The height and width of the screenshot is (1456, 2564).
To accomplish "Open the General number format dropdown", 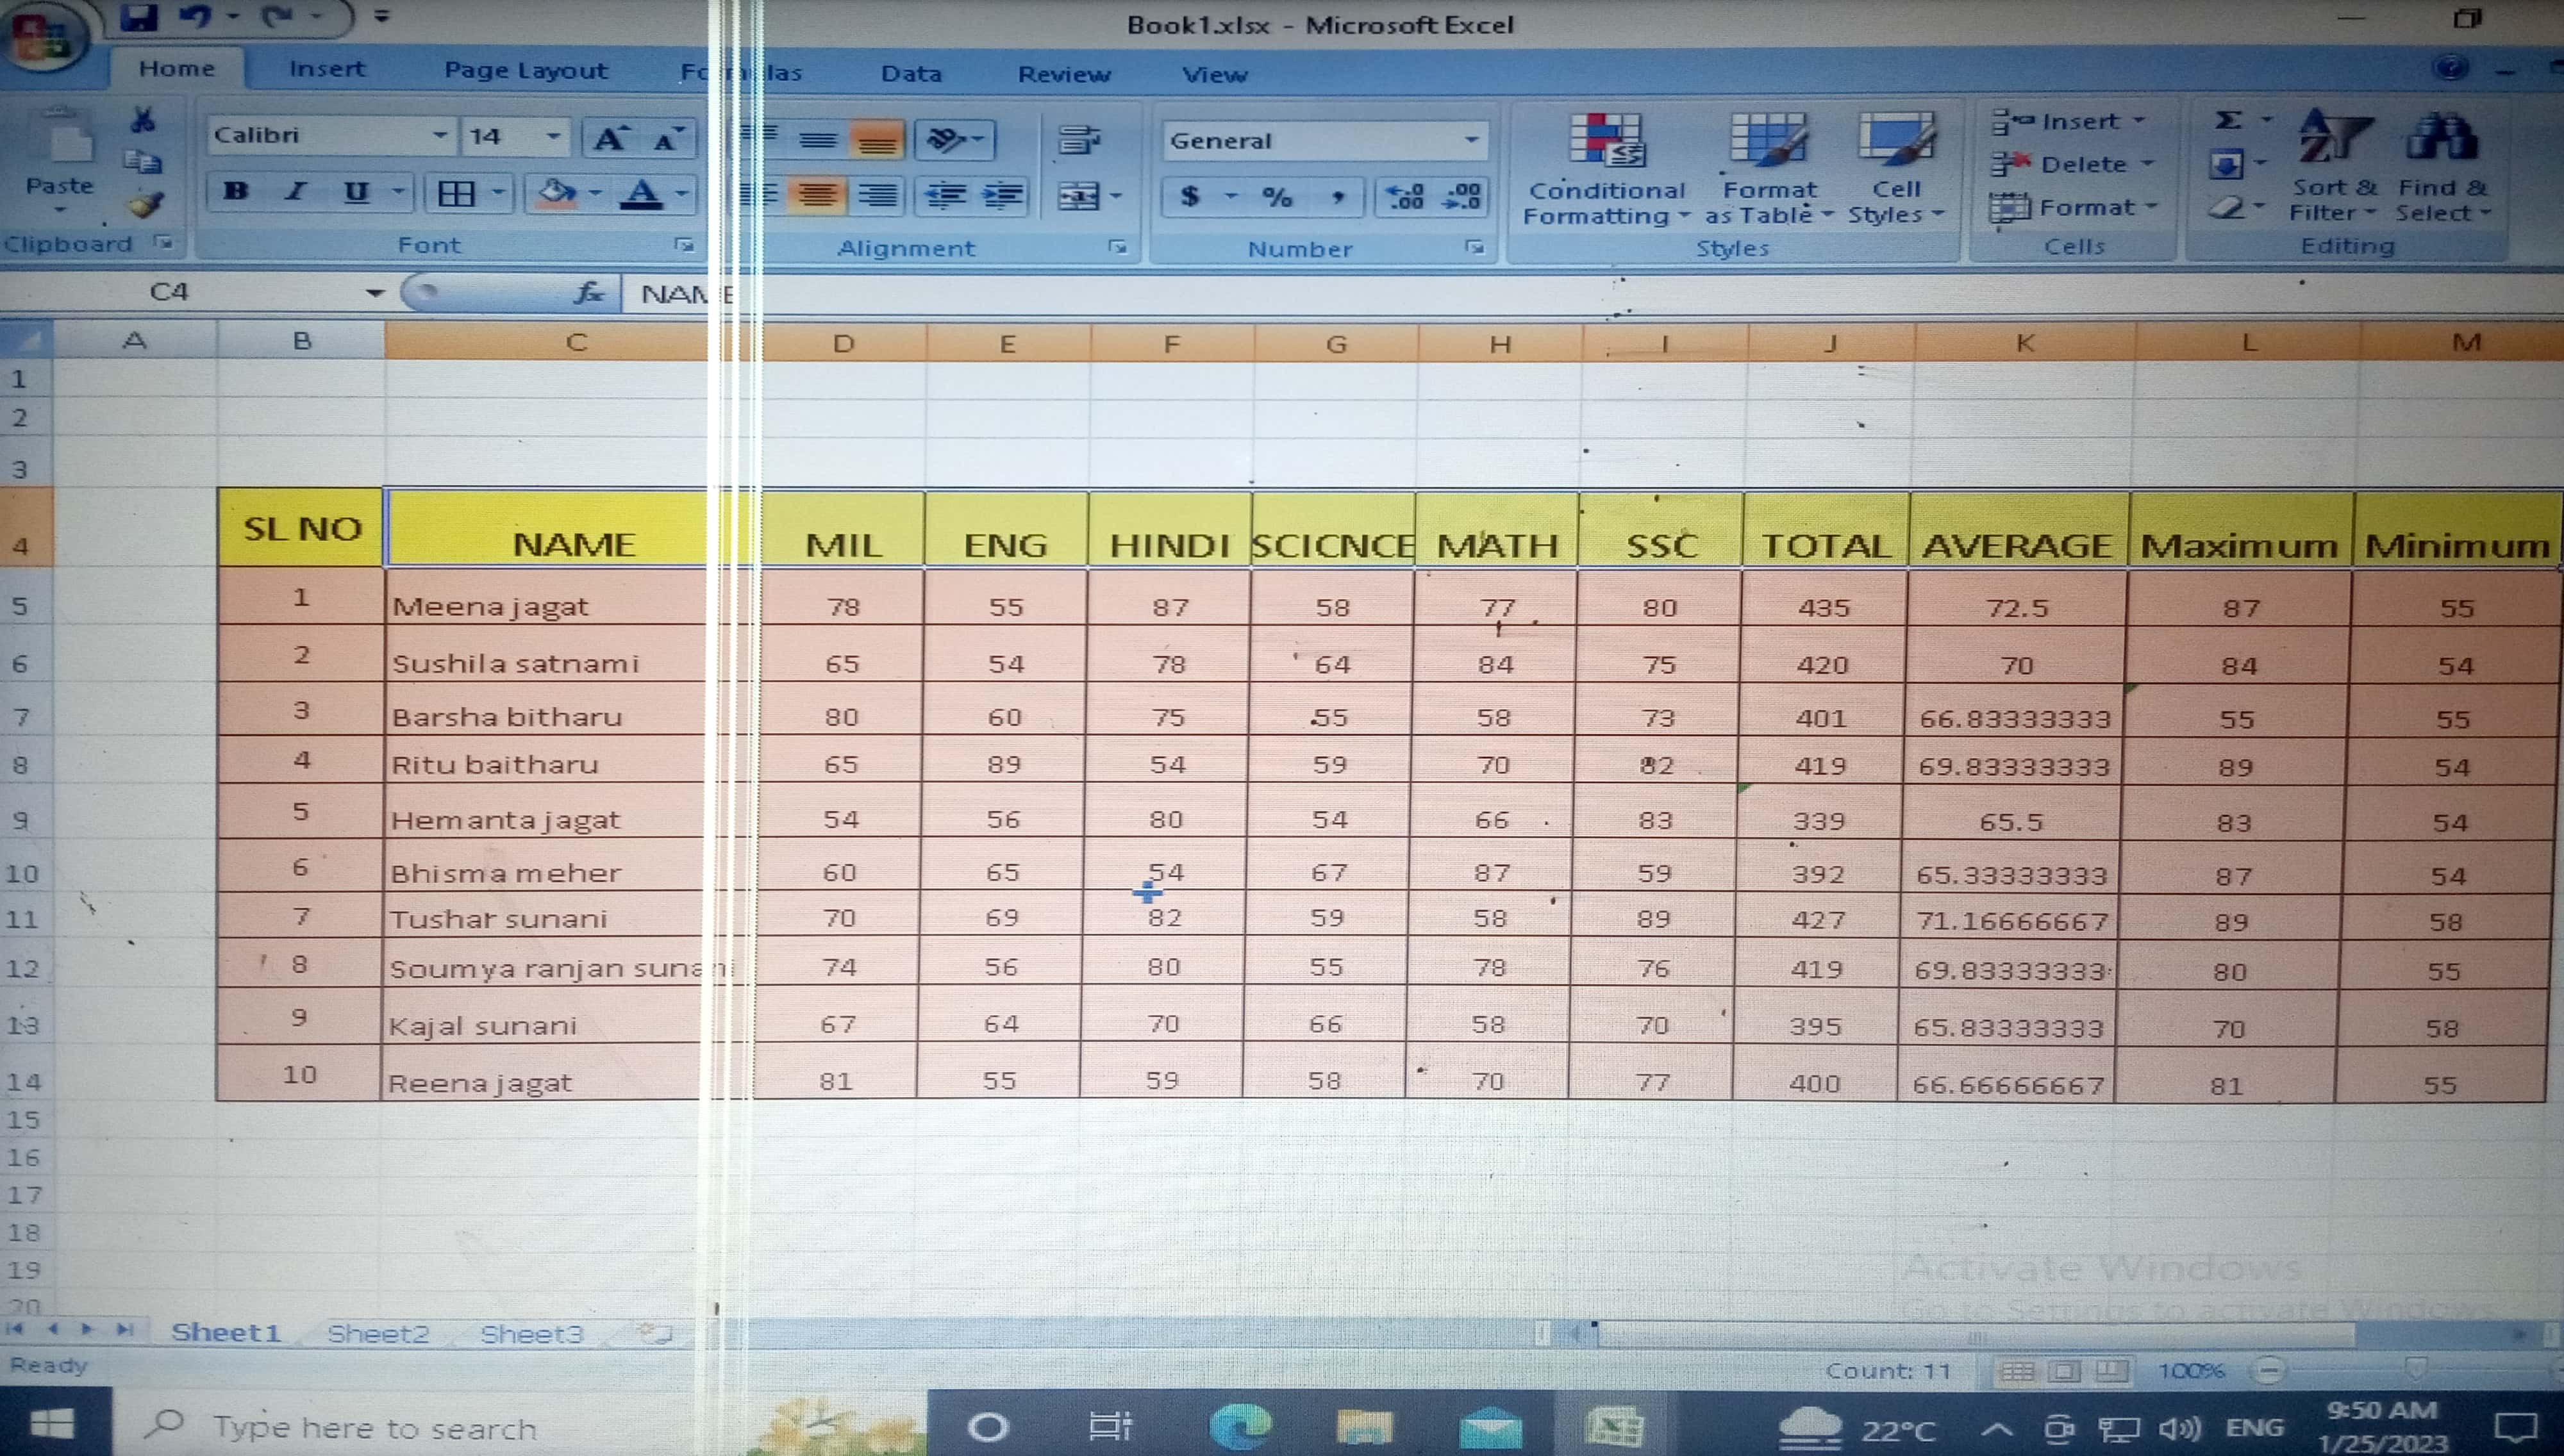I will (1471, 140).
